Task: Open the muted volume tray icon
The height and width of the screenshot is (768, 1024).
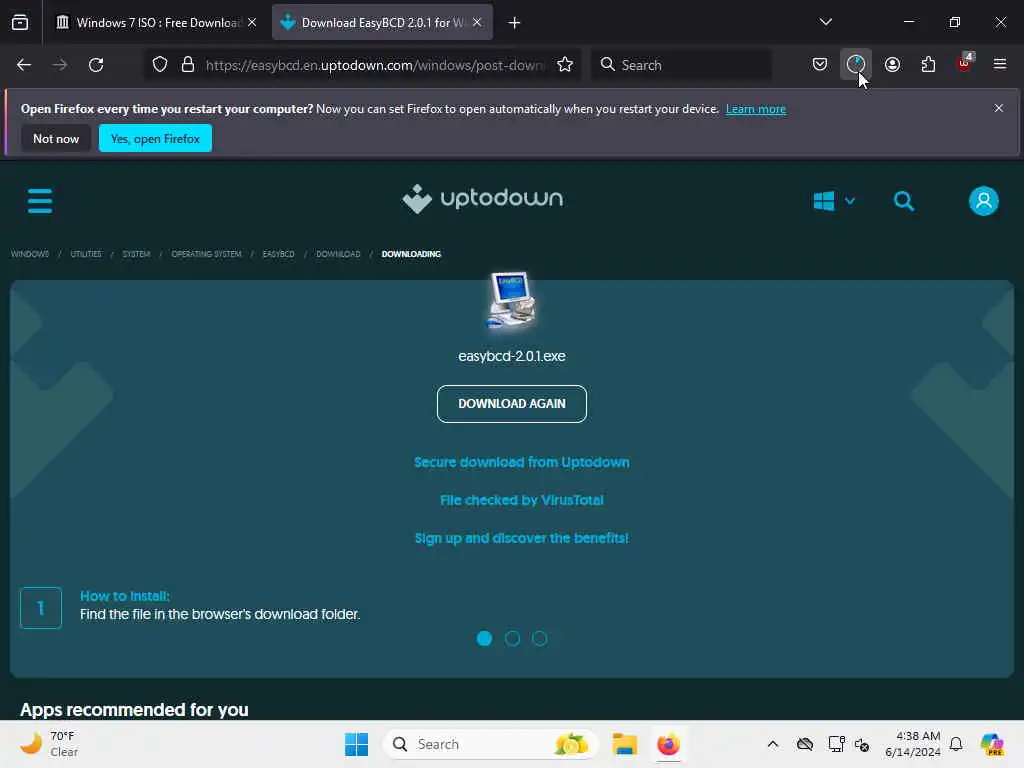Action: point(862,744)
